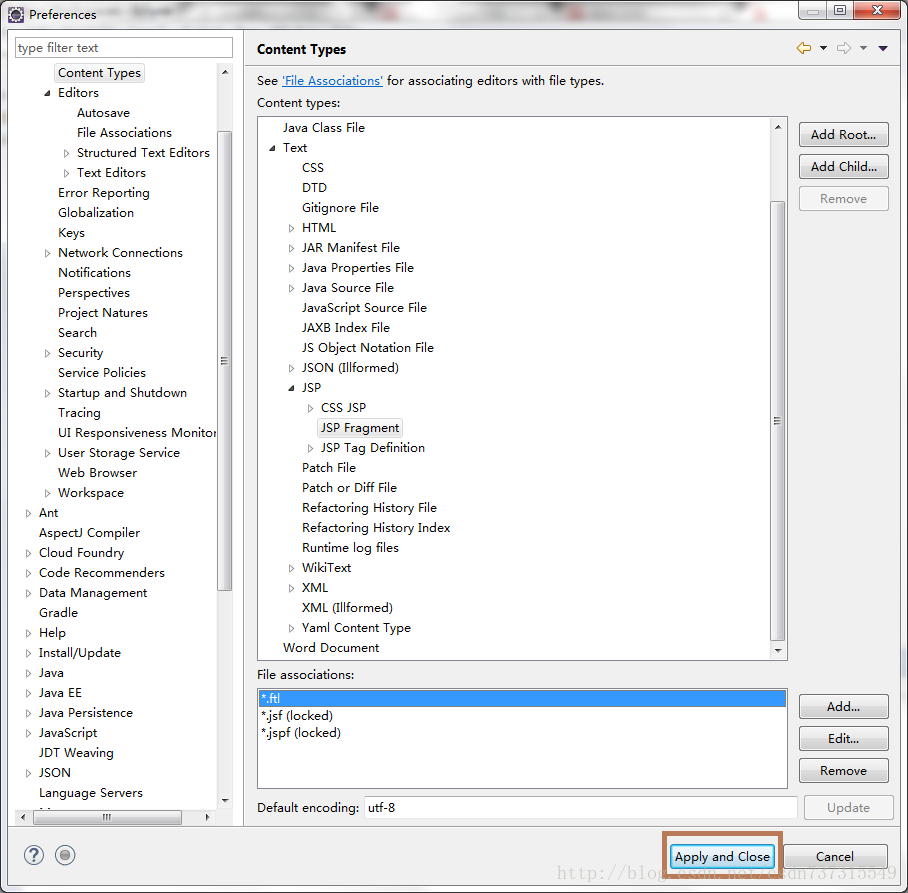
Task: Open the 'File Associations' link
Action: [x=332, y=80]
